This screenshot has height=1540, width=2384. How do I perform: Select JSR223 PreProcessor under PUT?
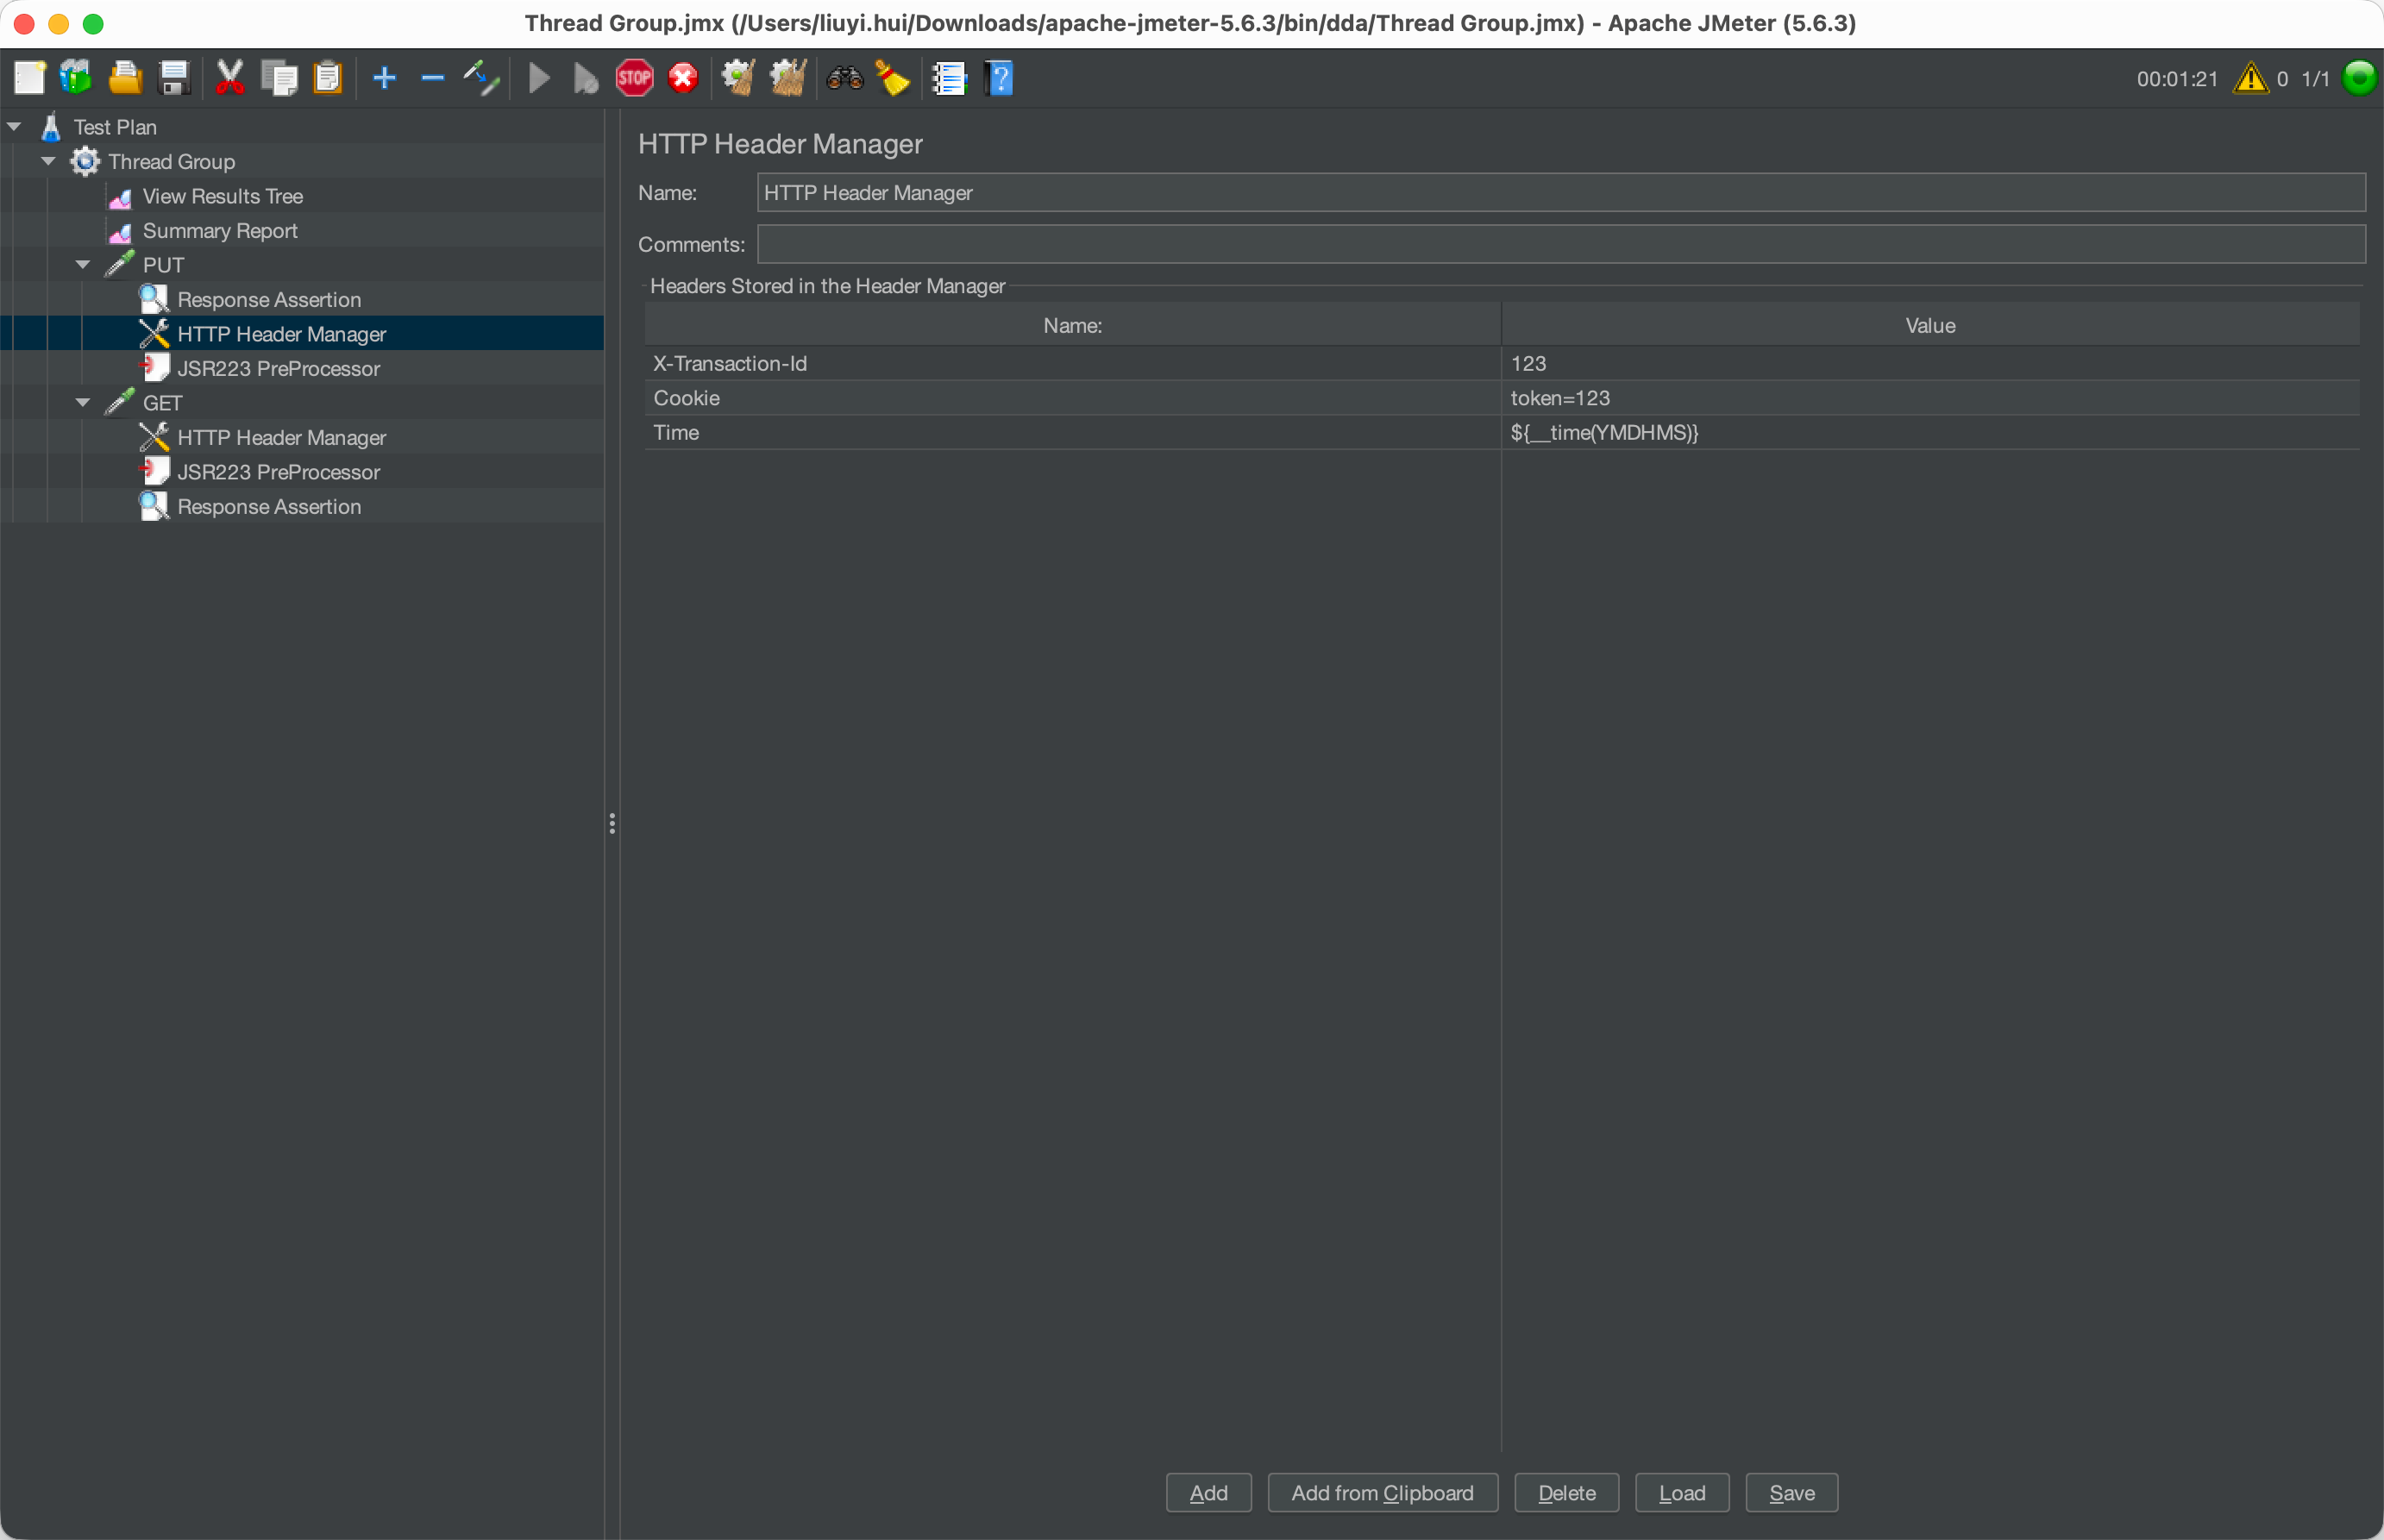click(x=278, y=369)
